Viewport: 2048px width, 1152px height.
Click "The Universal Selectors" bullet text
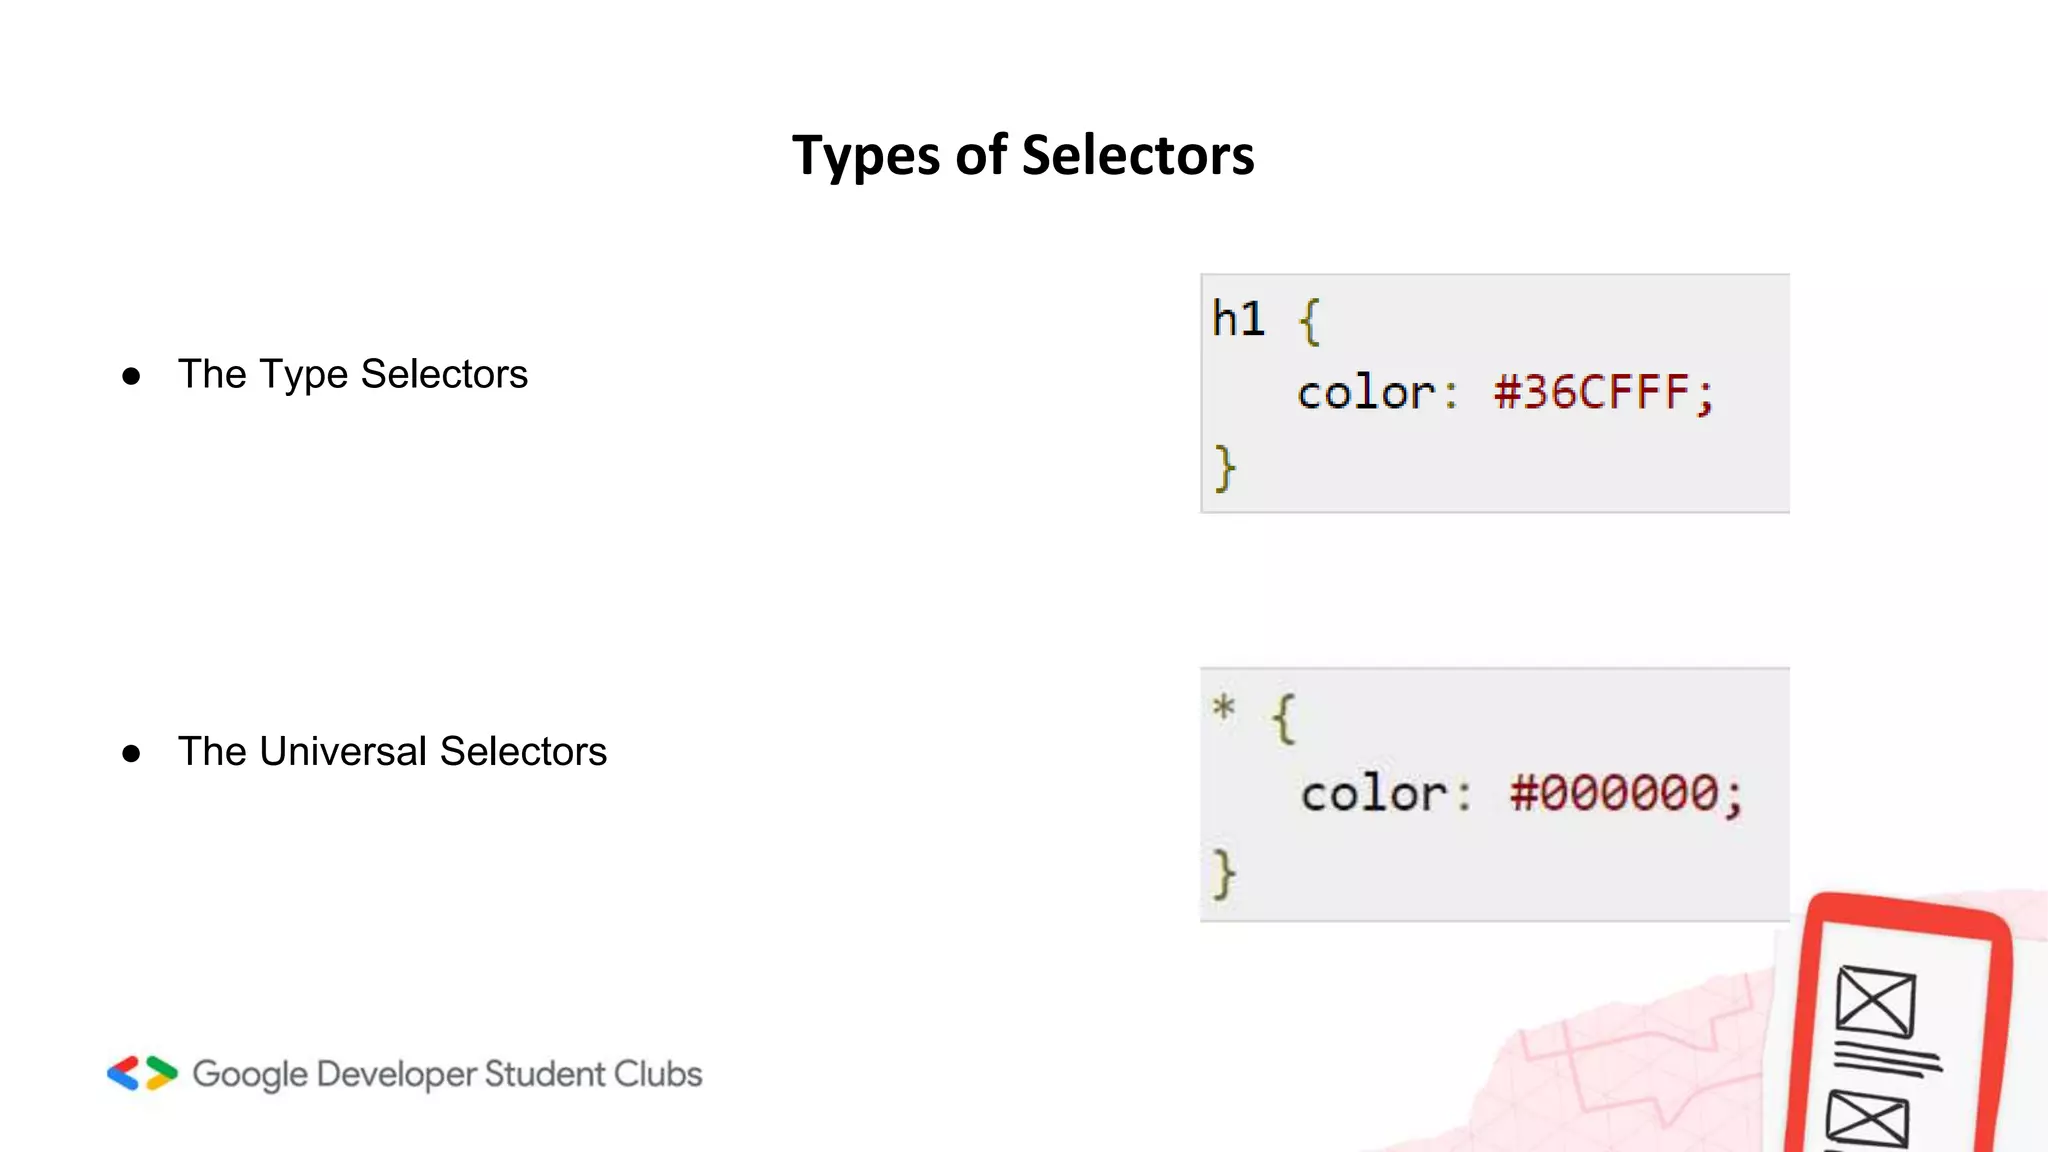click(x=392, y=752)
